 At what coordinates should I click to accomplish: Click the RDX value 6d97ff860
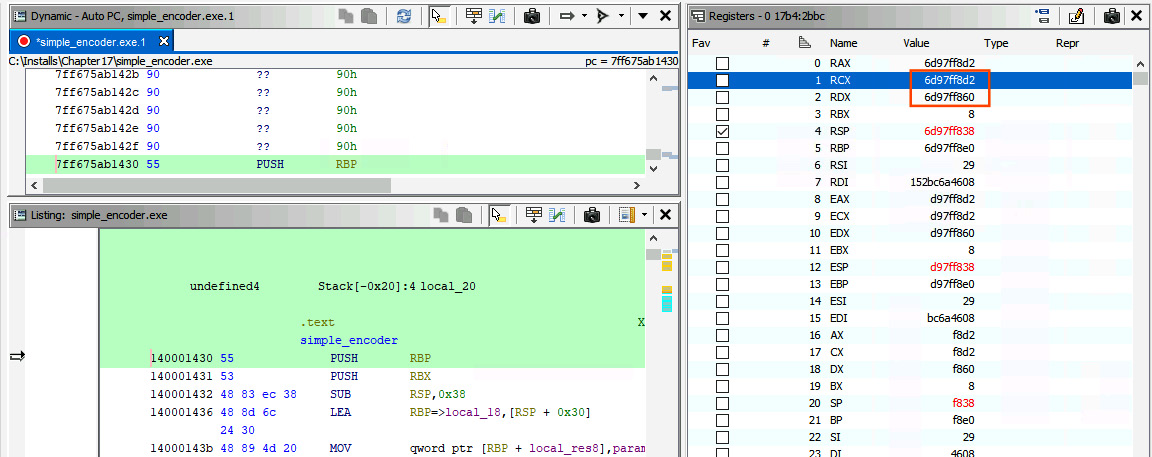pos(949,97)
